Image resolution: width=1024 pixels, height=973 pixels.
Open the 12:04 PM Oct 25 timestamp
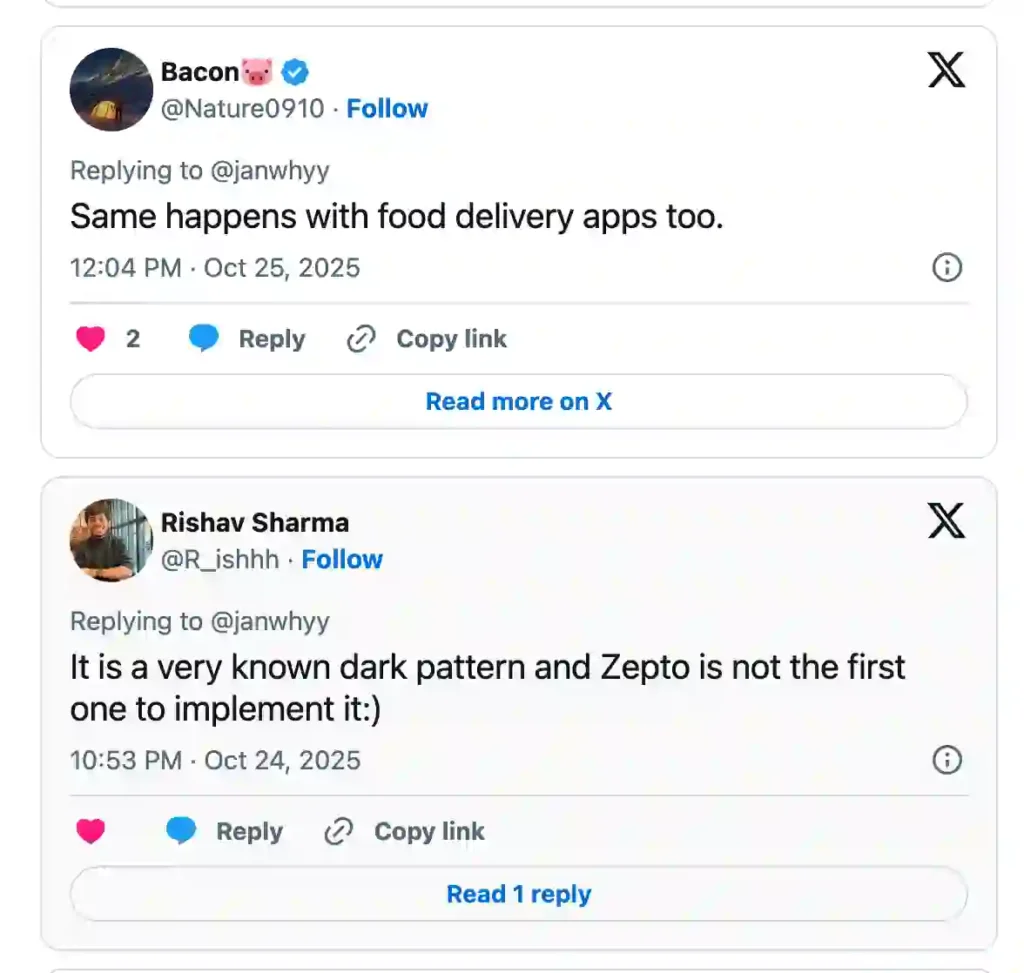pyautogui.click(x=214, y=268)
